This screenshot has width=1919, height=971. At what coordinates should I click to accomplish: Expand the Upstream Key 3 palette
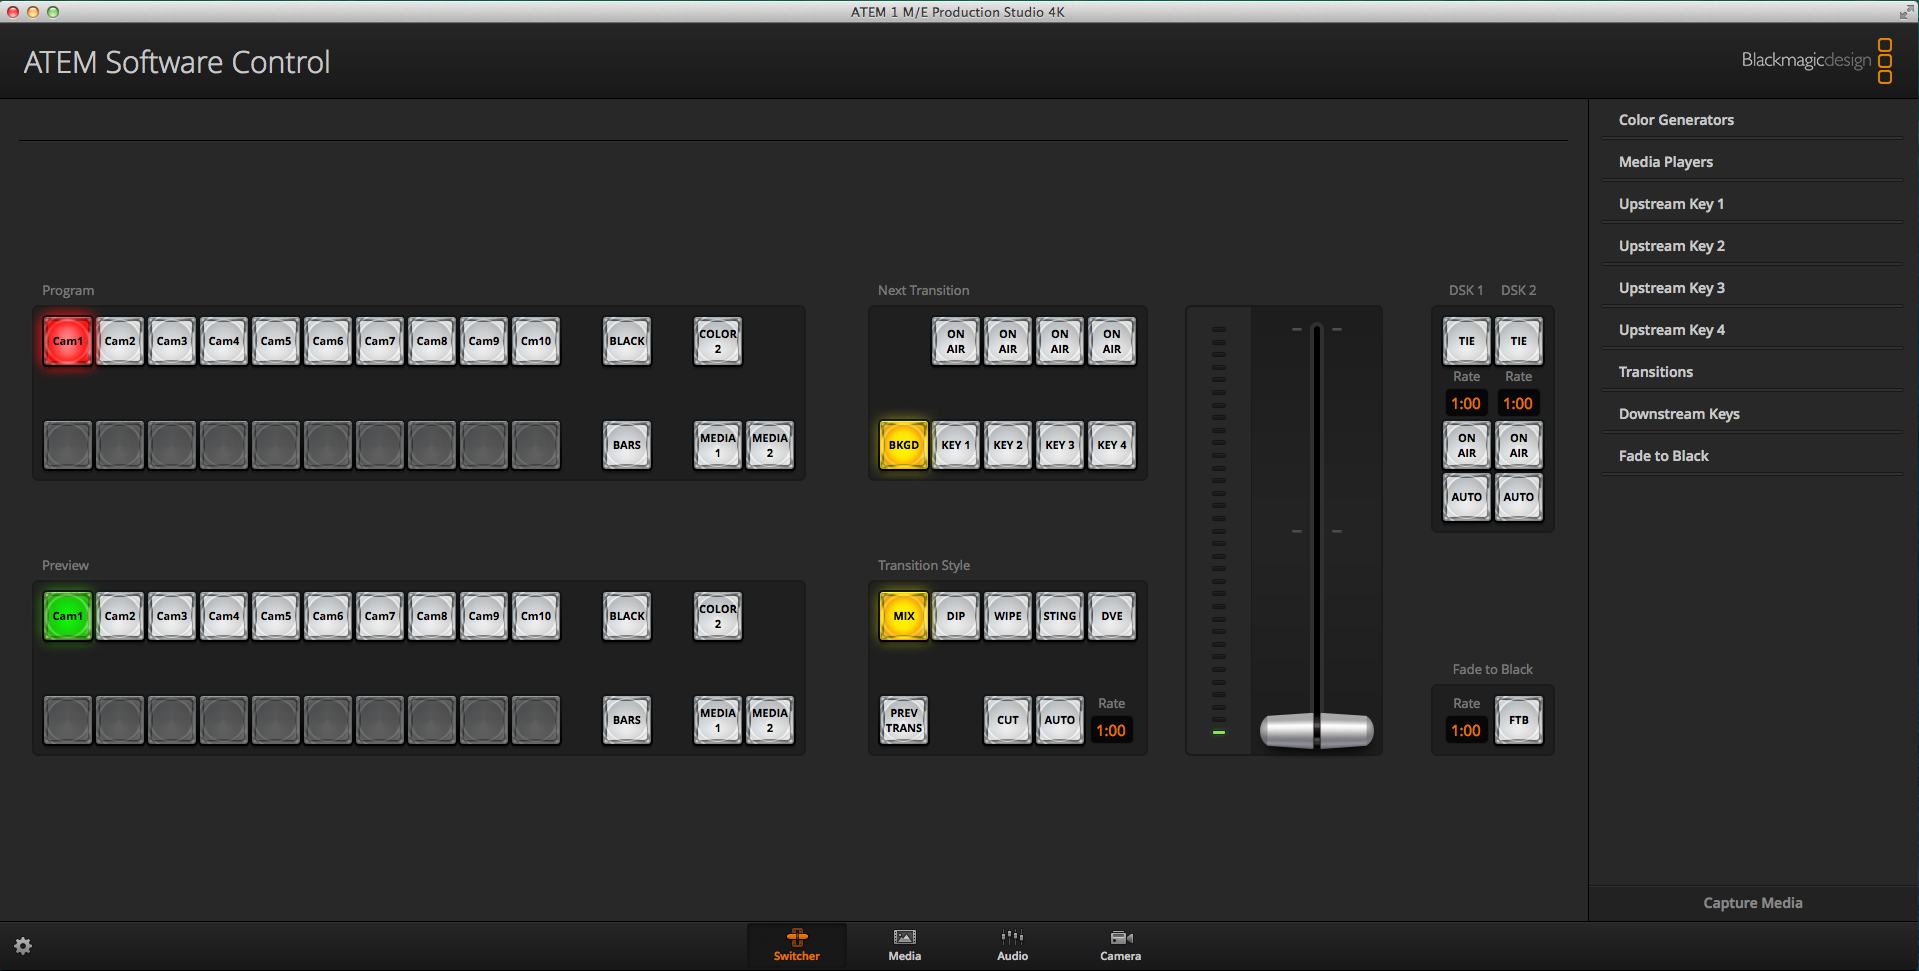click(x=1752, y=288)
